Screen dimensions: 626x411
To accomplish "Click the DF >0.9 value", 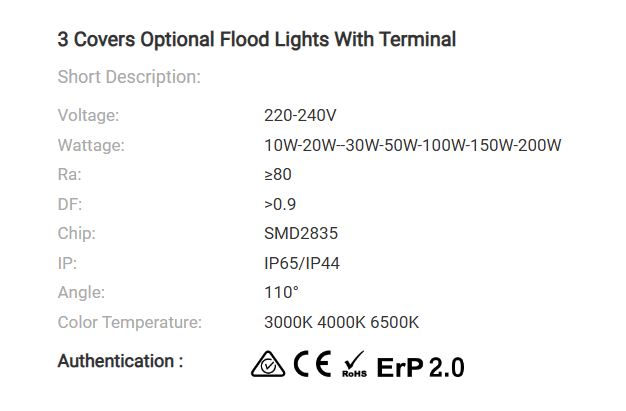I will 280,204.
